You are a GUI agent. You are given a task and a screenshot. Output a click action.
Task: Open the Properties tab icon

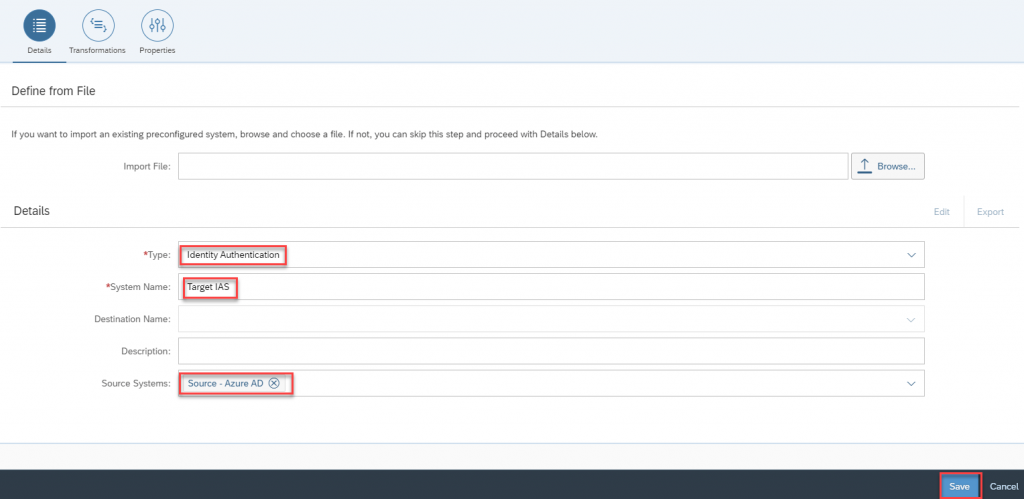pyautogui.click(x=157, y=25)
